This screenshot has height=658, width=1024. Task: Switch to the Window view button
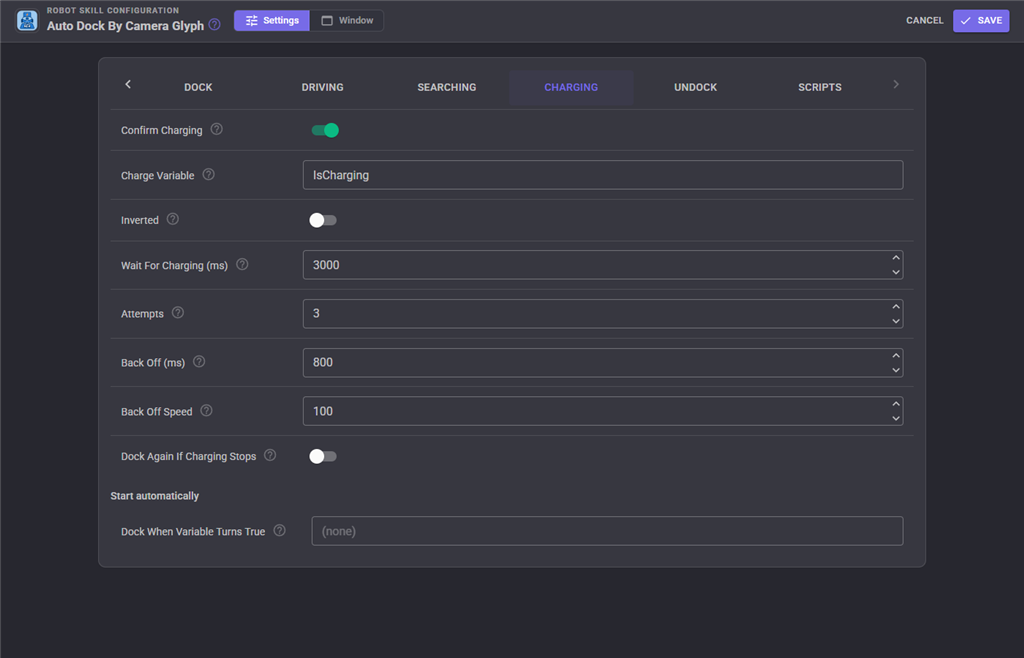(347, 21)
